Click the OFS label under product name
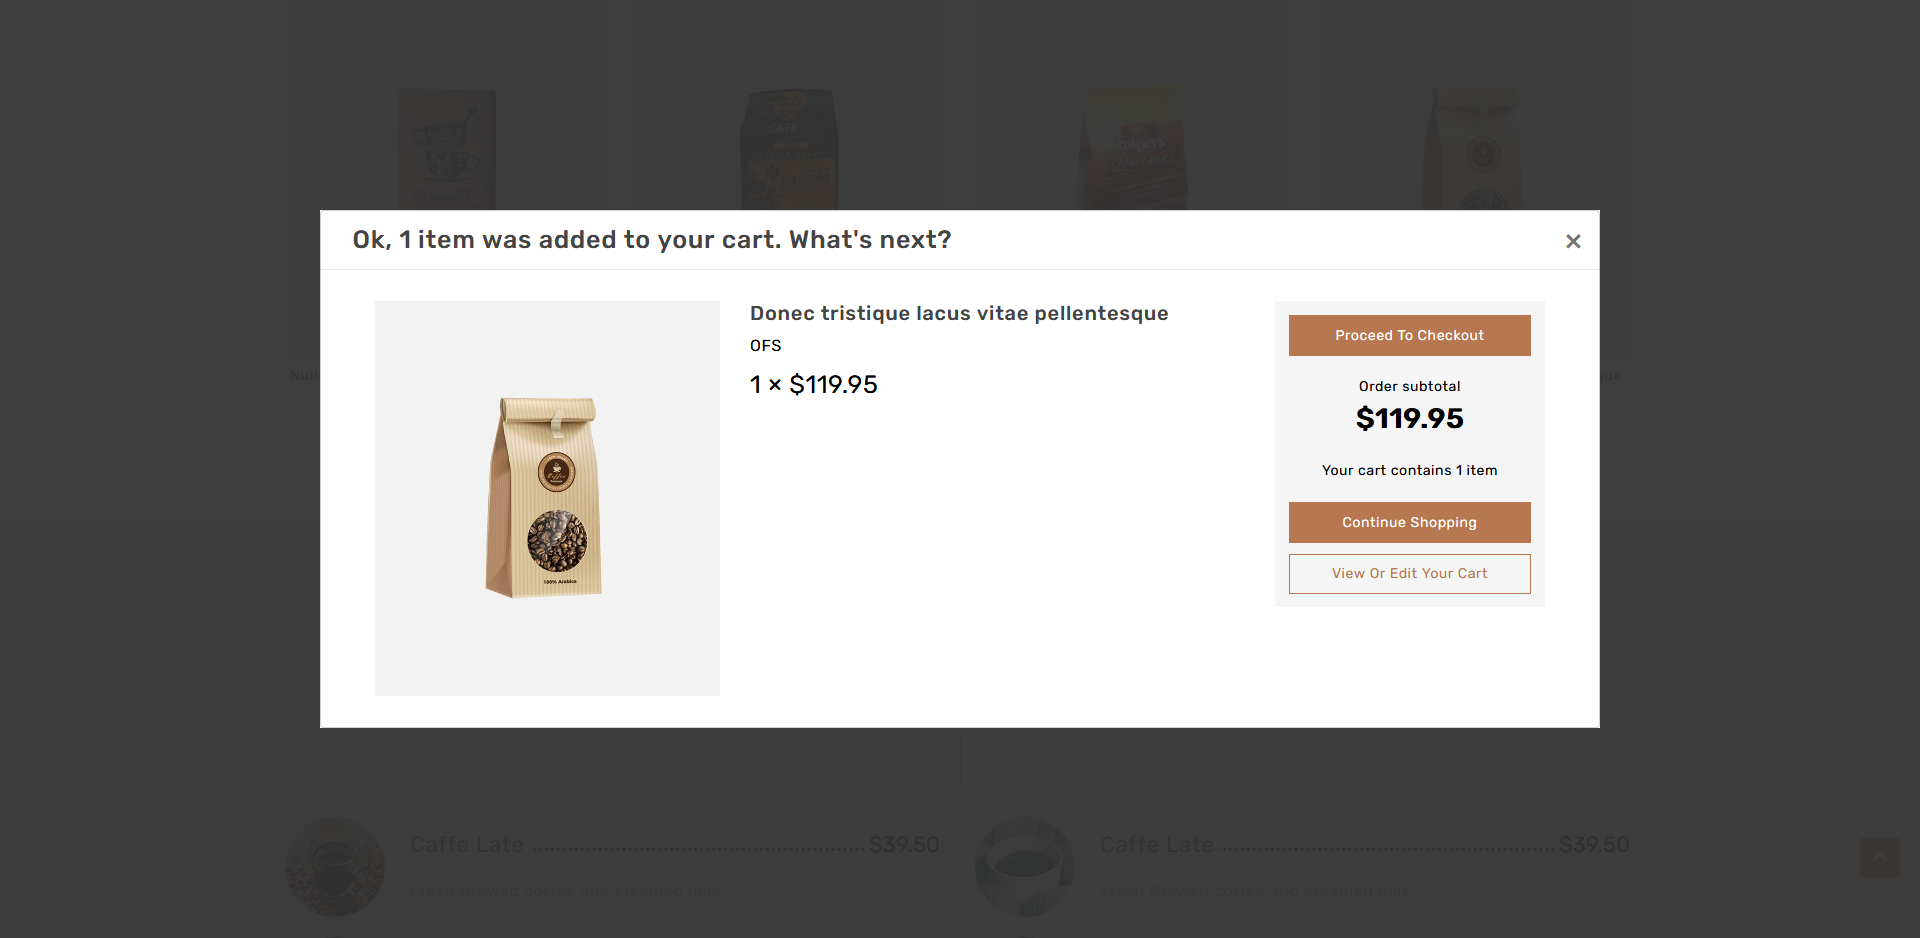Screen dimensions: 1920x938 pyautogui.click(x=765, y=346)
